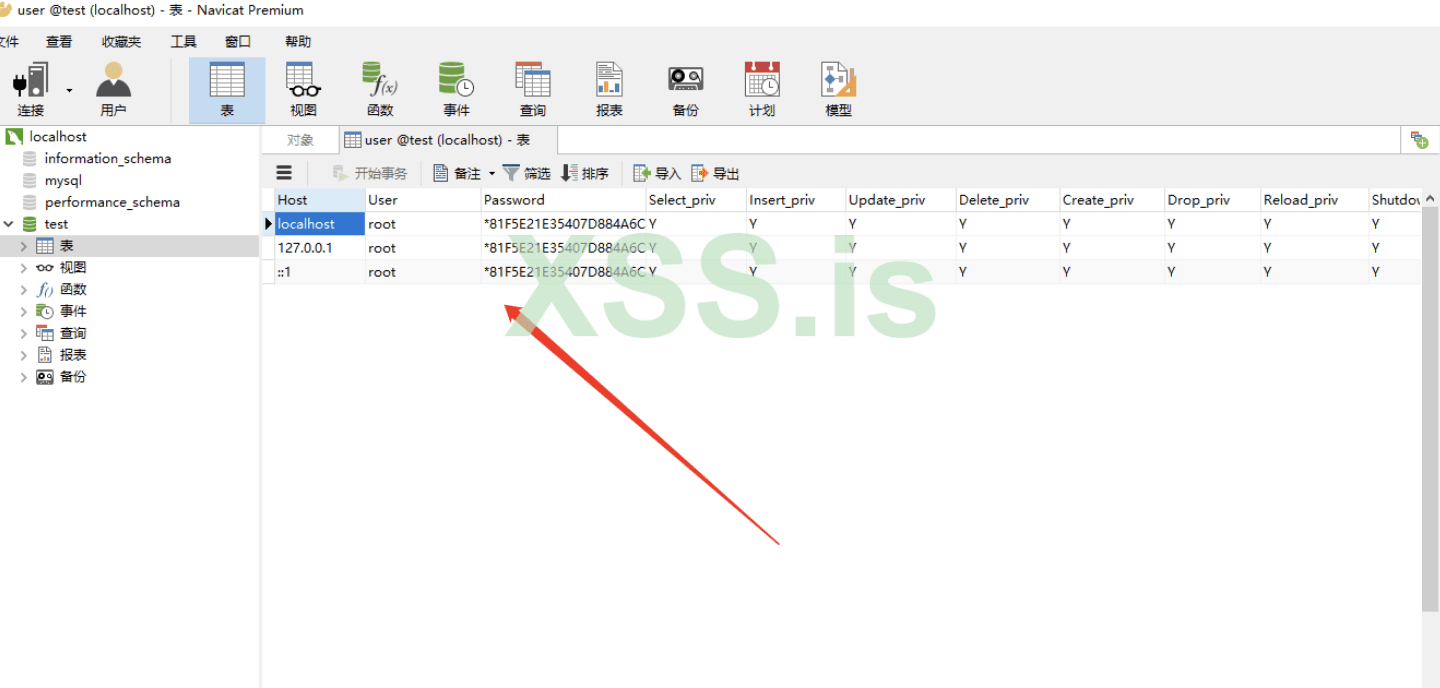Click the Update_priv column header

901,200
